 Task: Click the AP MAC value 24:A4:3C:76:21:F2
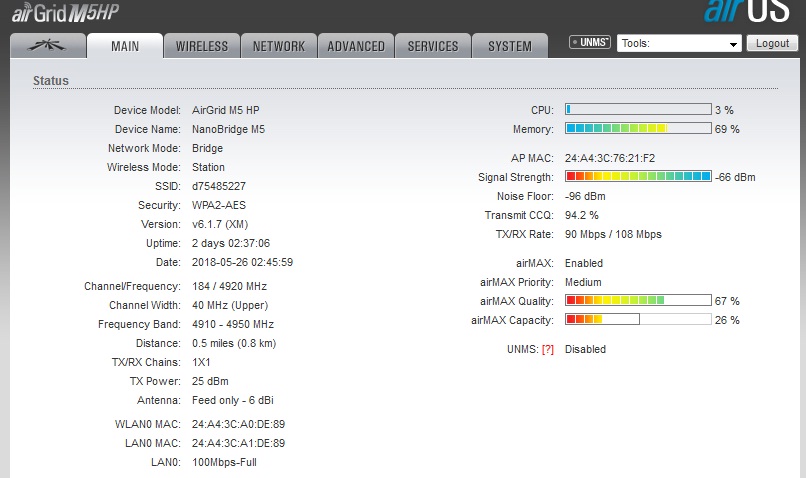tap(610, 158)
